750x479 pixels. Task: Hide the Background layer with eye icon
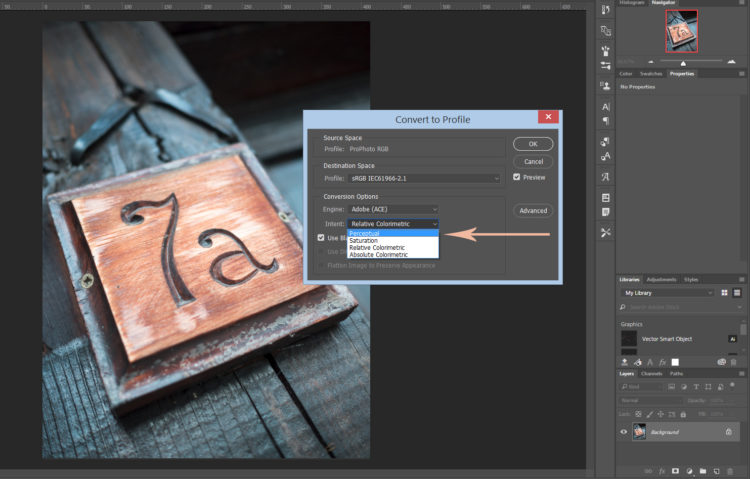625,432
